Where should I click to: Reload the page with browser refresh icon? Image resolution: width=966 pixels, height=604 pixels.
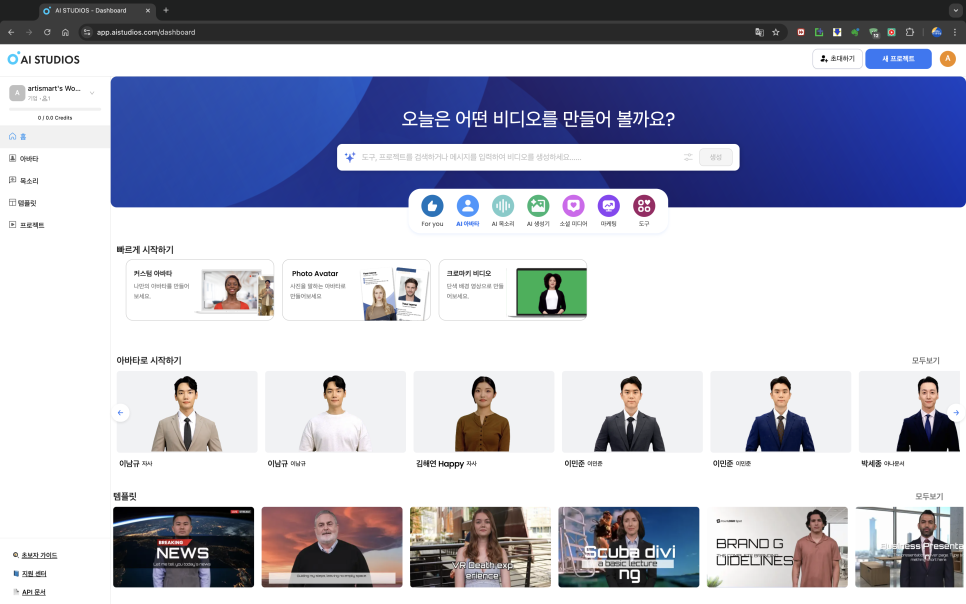tap(47, 32)
